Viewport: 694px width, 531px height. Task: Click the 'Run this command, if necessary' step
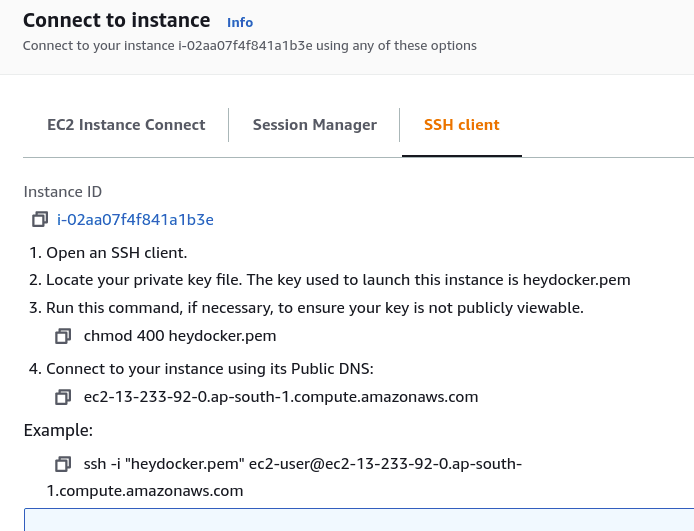point(306,308)
